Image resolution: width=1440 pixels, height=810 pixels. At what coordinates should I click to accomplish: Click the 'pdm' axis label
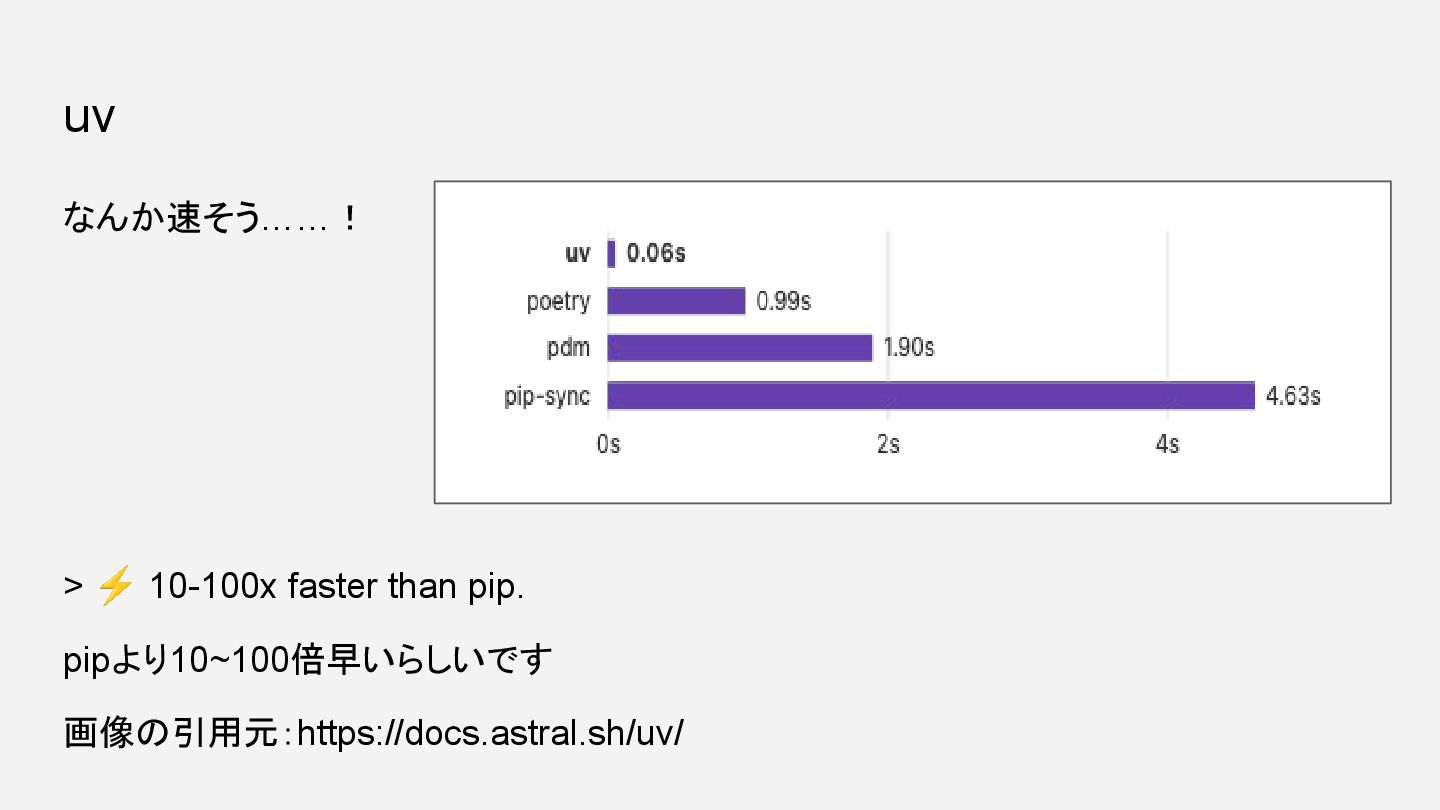click(569, 349)
